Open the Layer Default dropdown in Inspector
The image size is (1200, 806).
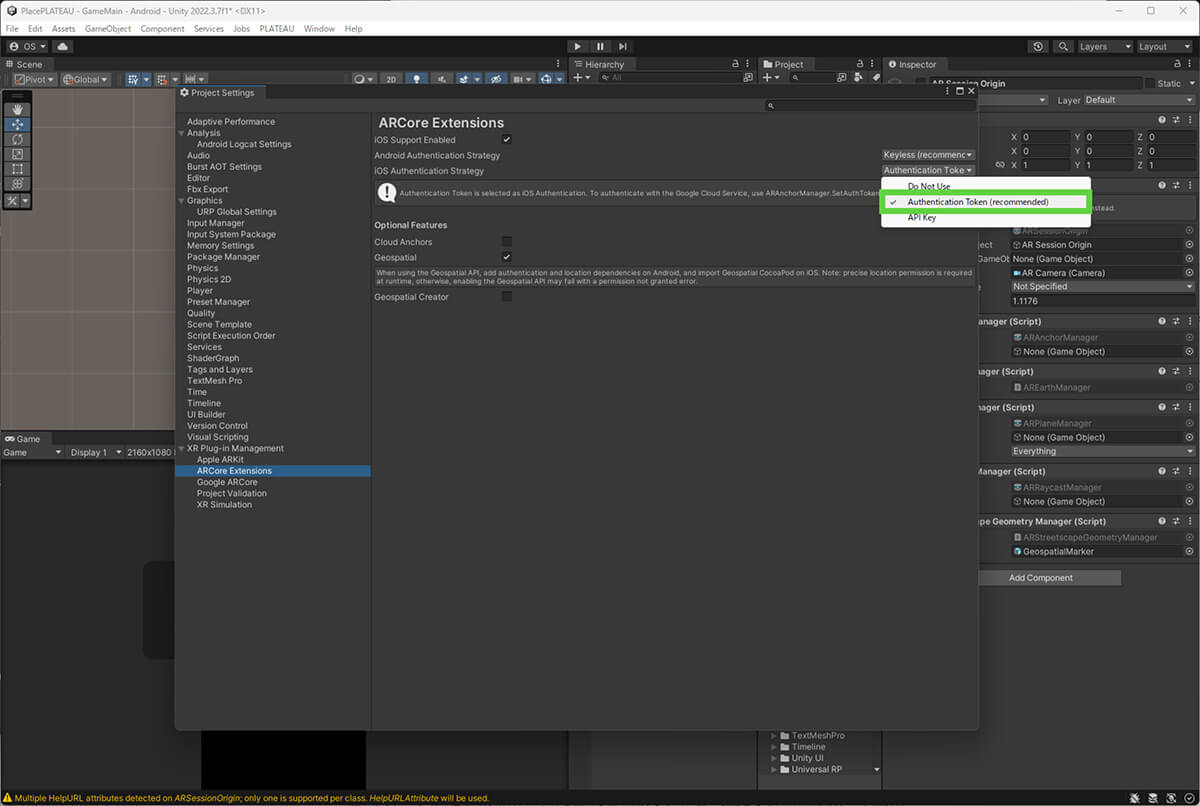[x=1139, y=100]
